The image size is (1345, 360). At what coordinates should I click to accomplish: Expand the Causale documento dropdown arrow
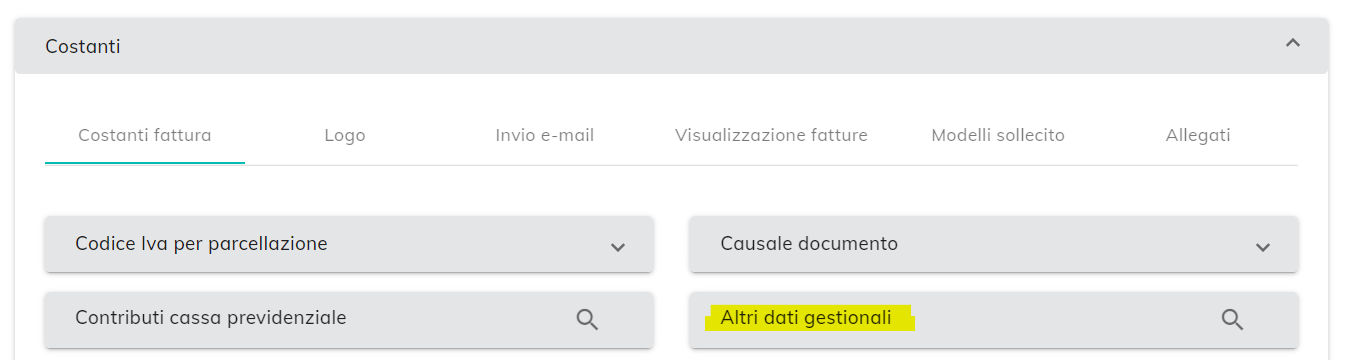pyautogui.click(x=1263, y=246)
